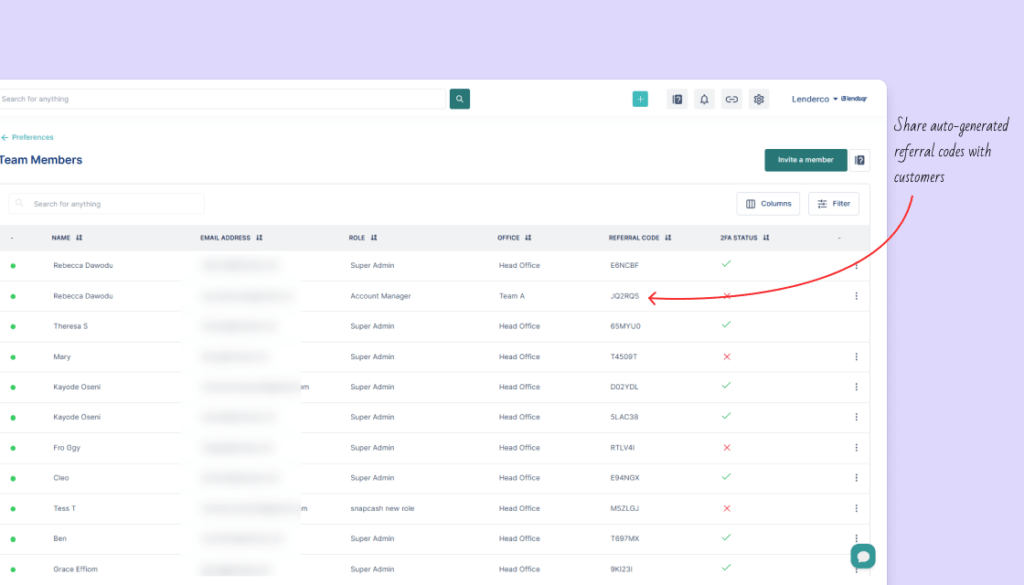Click help icon beside Invite a member
1024x585 pixels.
[859, 160]
